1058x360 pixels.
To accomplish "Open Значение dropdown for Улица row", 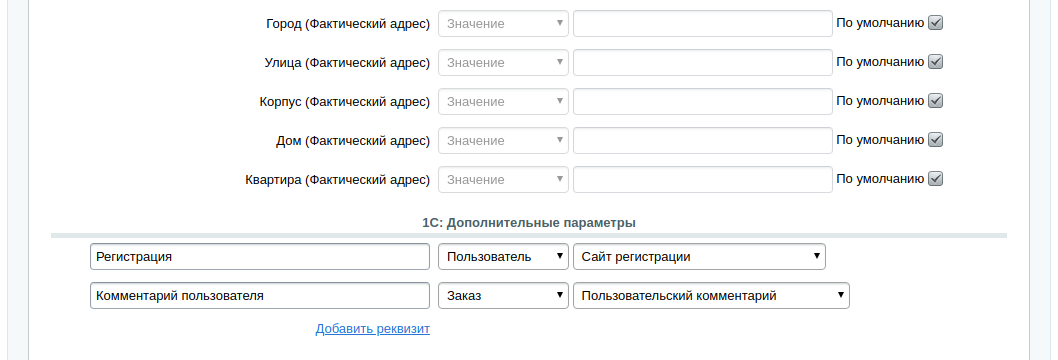I will point(503,63).
